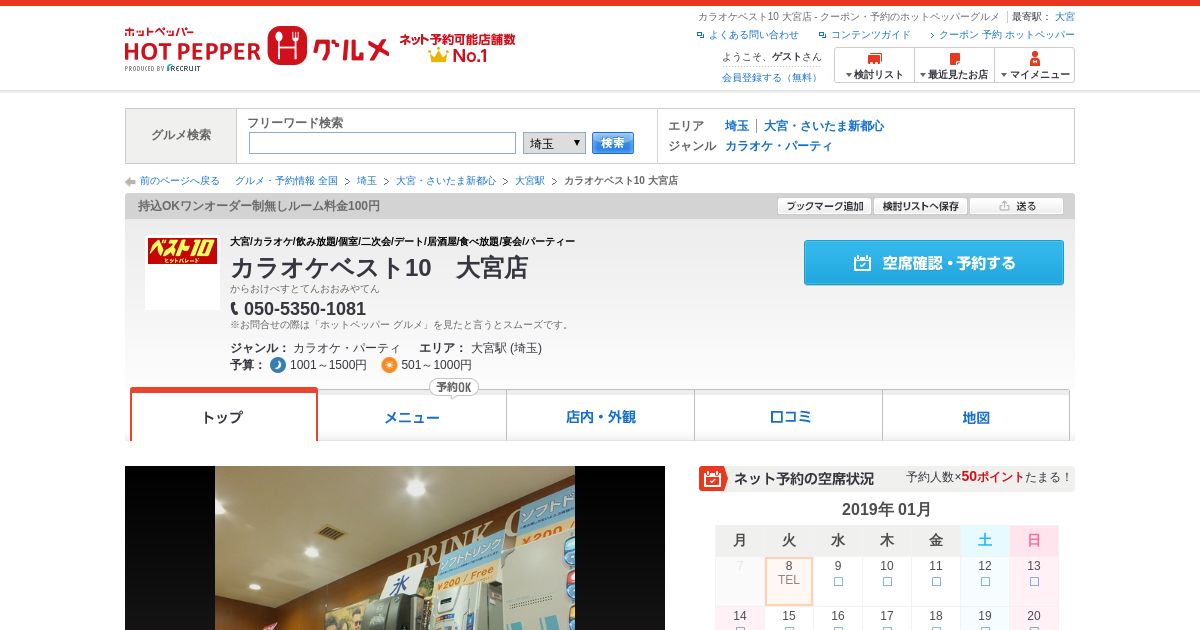Click the calendar icon beside ネット予約の空席状況

(712, 478)
